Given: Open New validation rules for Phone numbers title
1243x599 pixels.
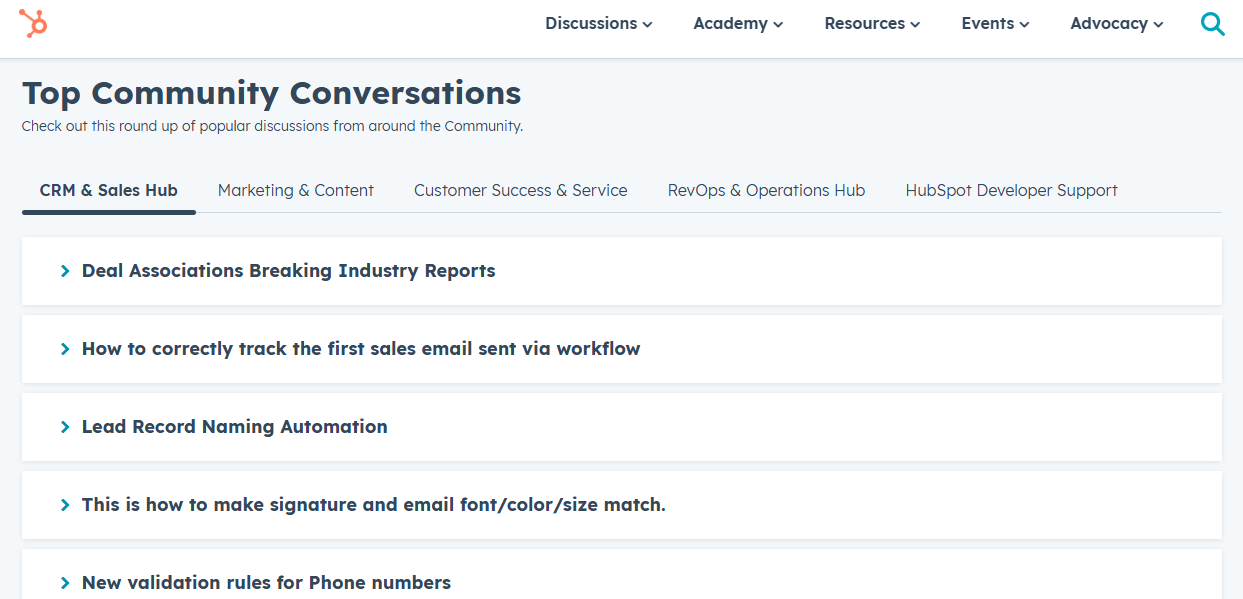Looking at the screenshot, I should point(266,583).
